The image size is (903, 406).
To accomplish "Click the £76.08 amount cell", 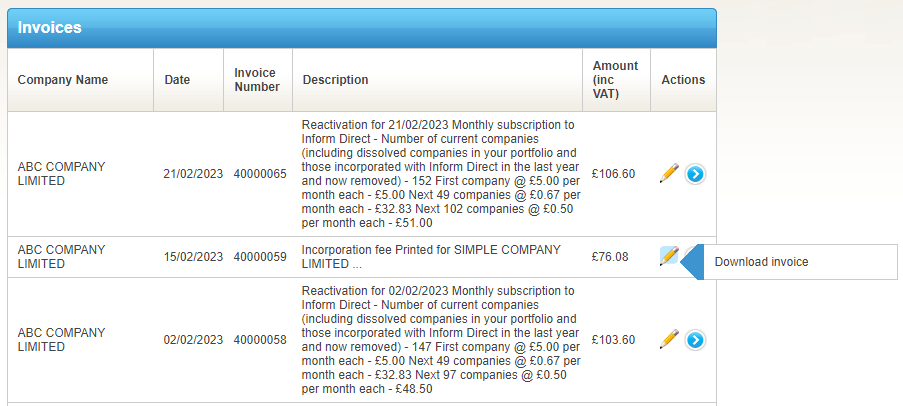I will click(610, 257).
